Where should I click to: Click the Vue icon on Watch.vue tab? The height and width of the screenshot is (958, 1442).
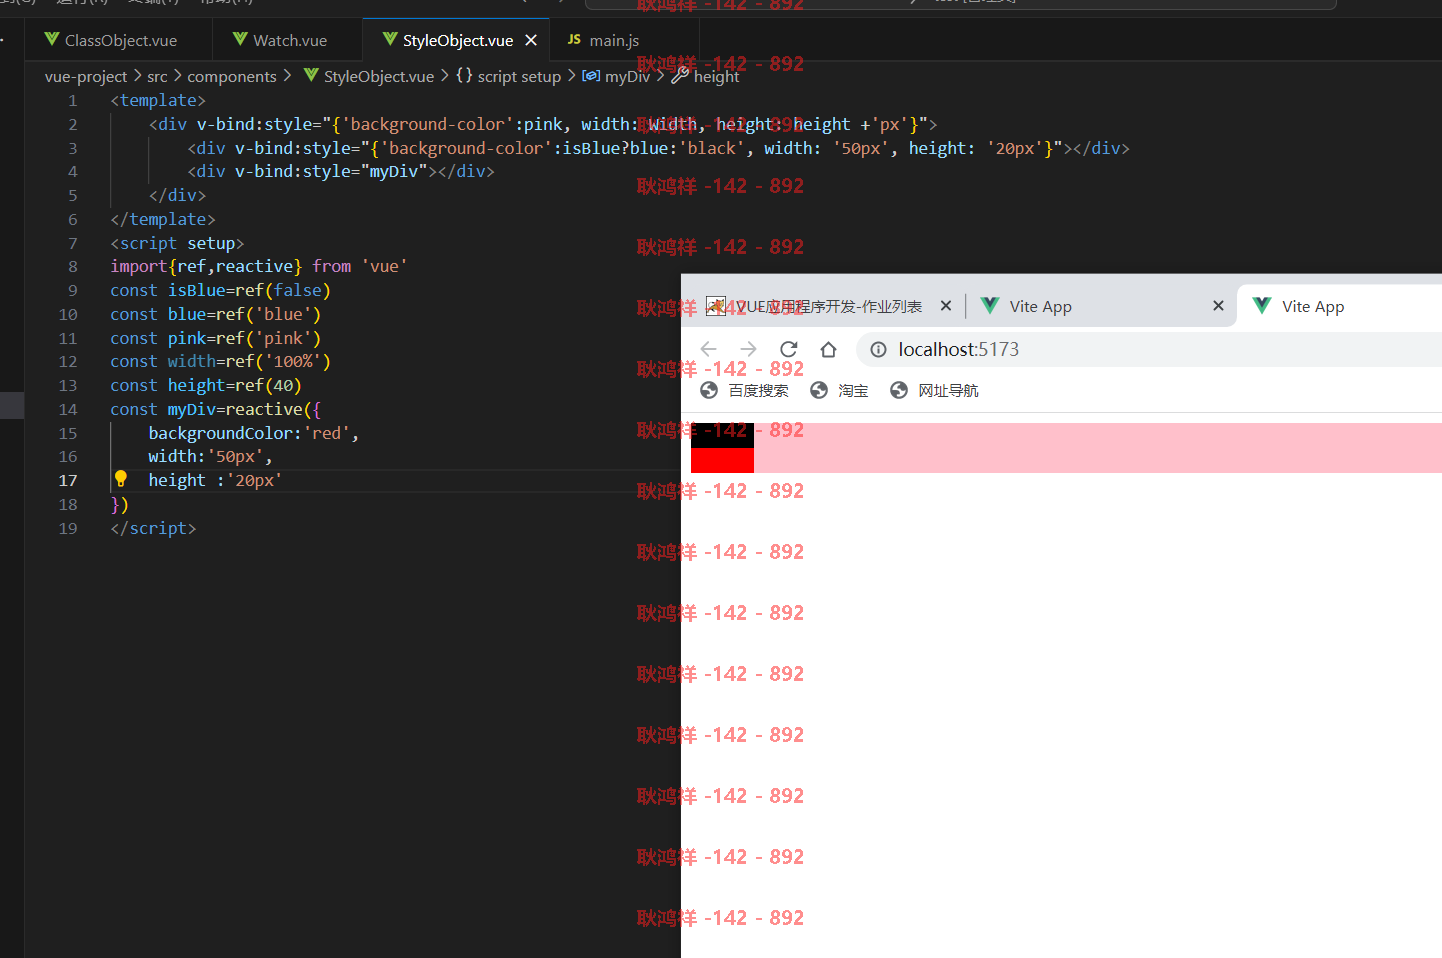(240, 40)
